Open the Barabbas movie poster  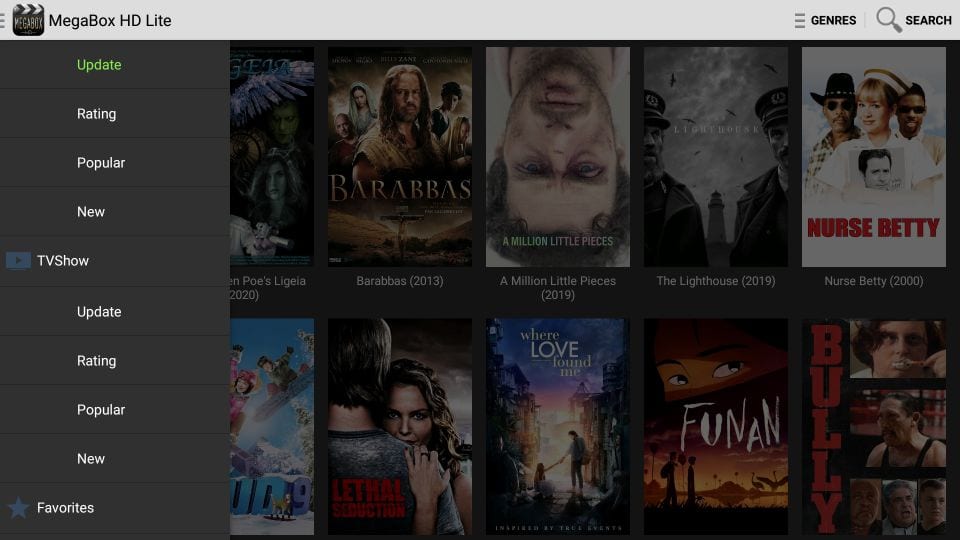coord(400,157)
